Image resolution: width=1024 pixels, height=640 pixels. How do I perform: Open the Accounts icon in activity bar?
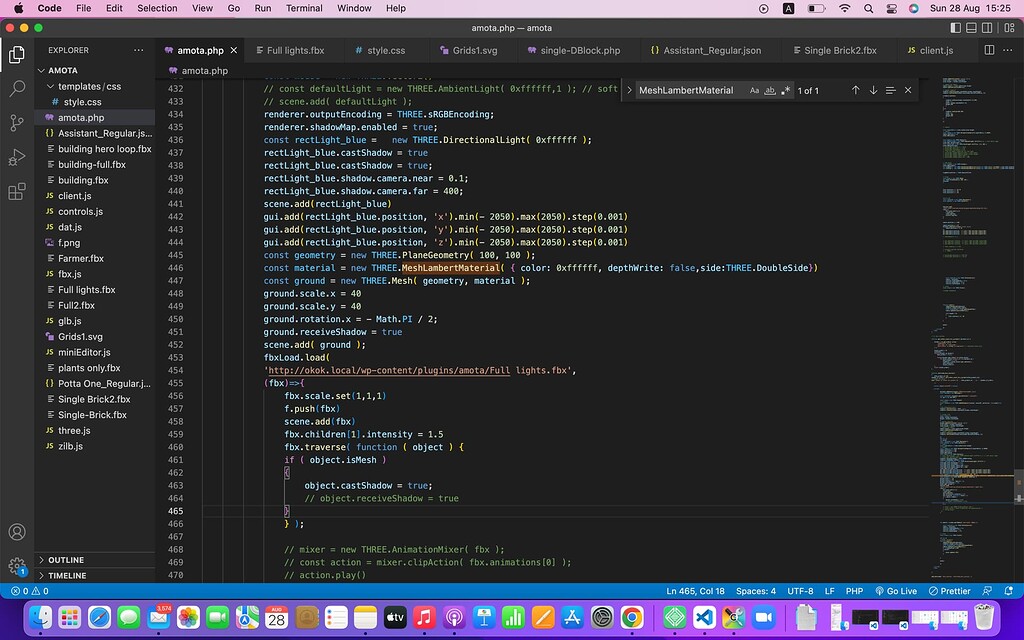[17, 532]
